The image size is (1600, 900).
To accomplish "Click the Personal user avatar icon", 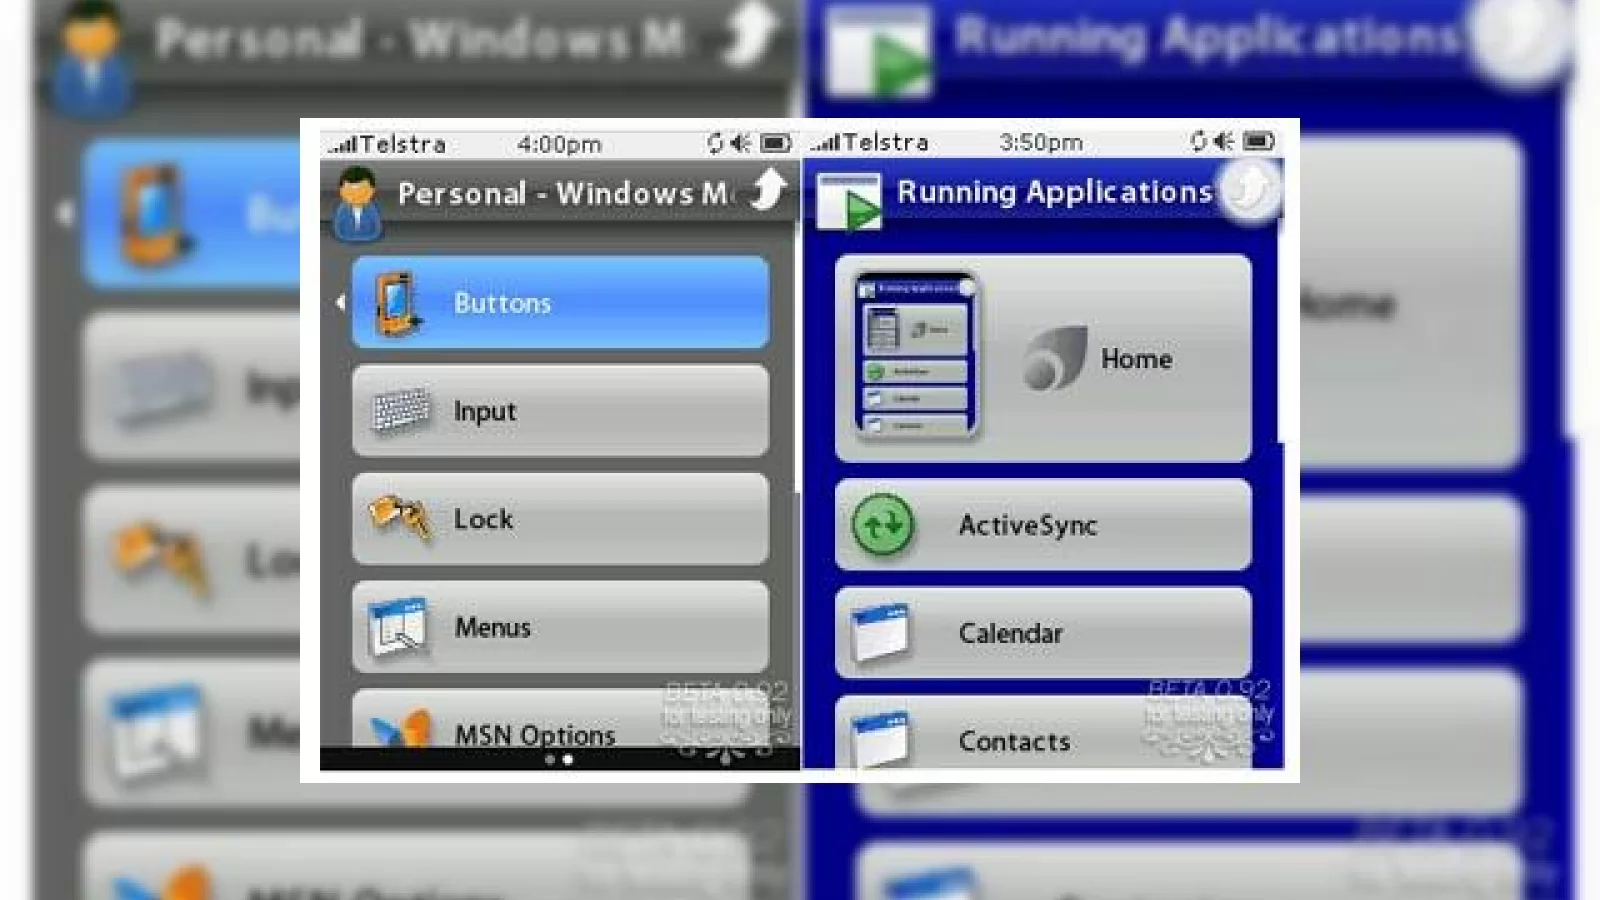I will [358, 203].
